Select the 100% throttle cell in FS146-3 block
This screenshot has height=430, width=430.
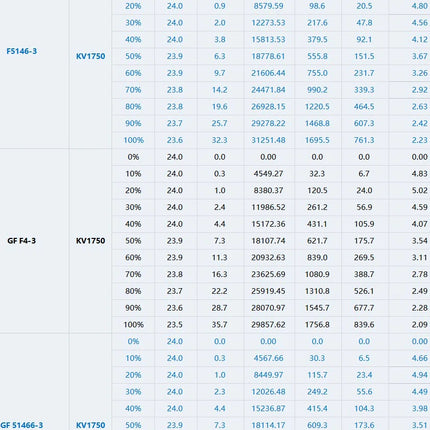pos(133,140)
